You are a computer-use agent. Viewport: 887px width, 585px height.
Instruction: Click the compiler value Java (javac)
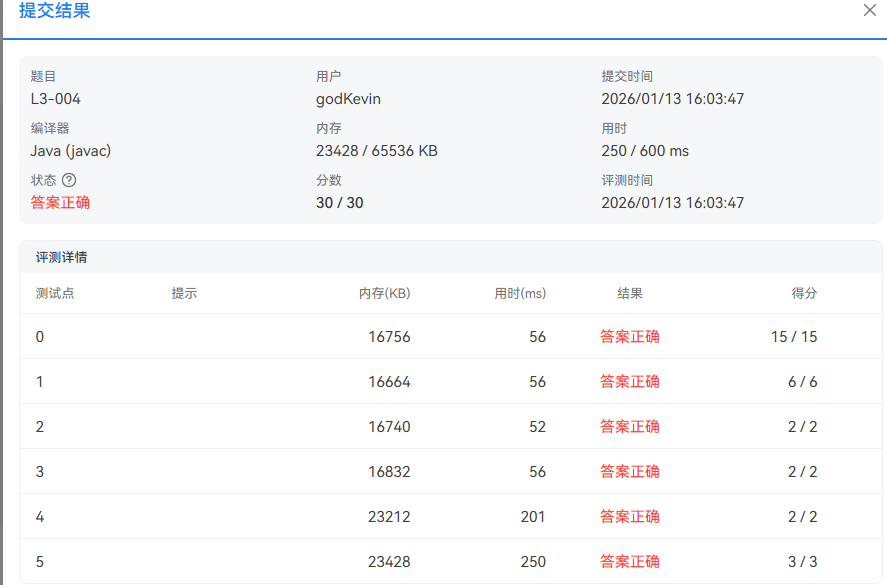pos(71,151)
